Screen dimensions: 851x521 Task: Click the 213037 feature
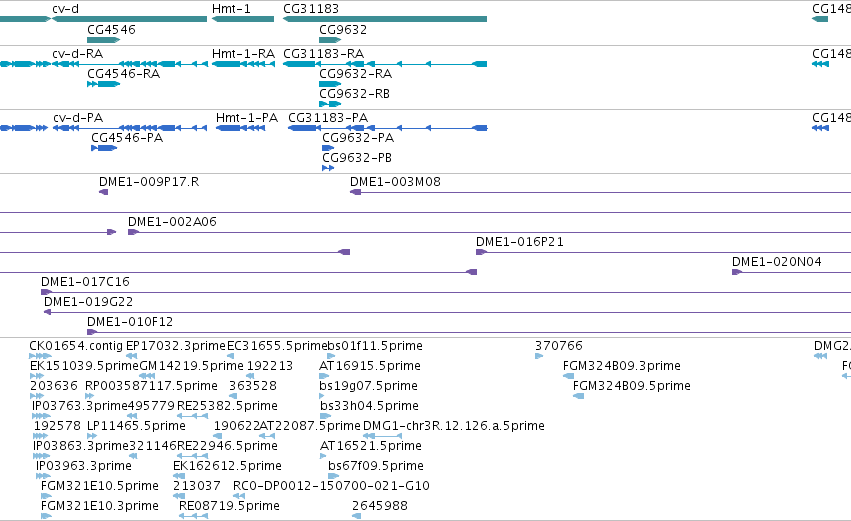(x=177, y=497)
